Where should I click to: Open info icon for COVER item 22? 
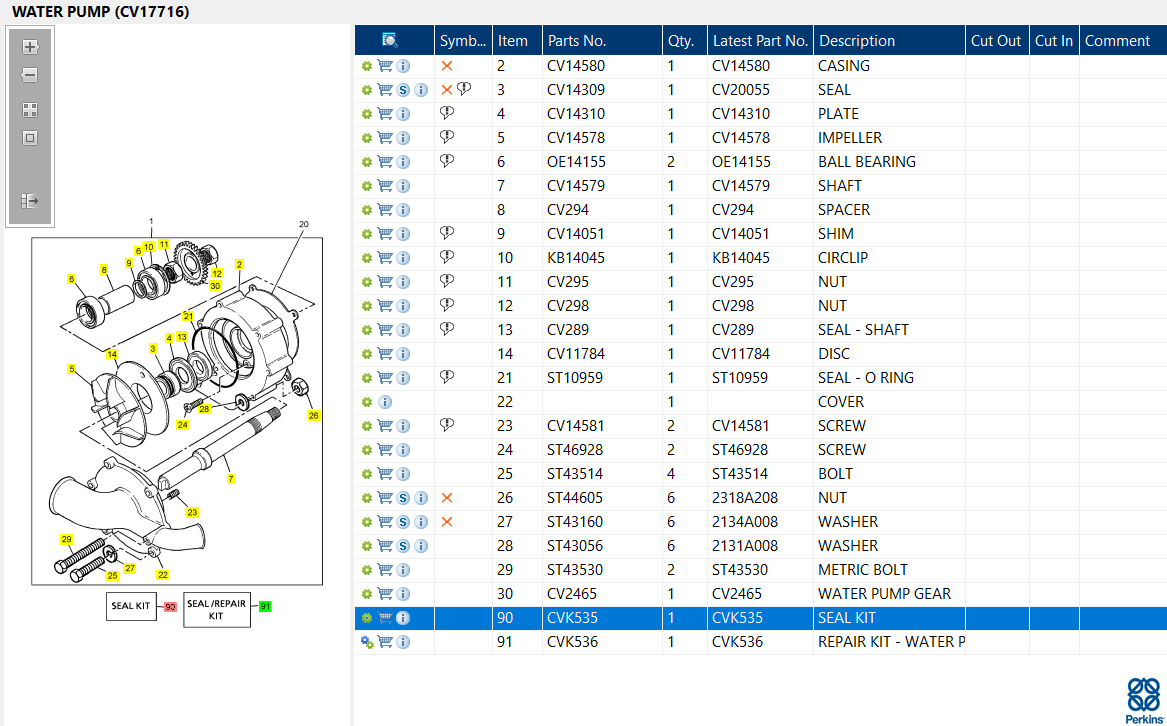pyautogui.click(x=385, y=402)
